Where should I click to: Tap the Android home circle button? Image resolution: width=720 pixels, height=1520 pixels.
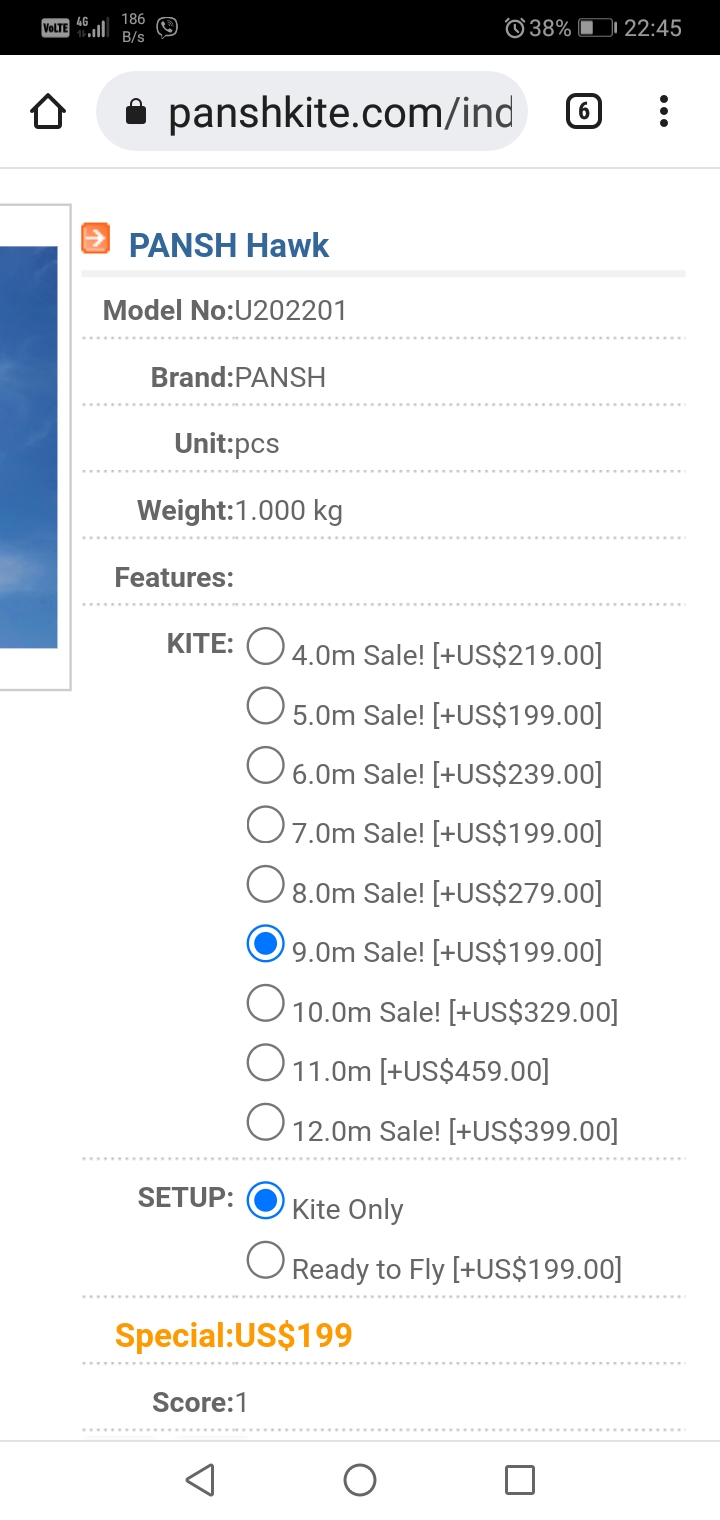click(x=360, y=1479)
